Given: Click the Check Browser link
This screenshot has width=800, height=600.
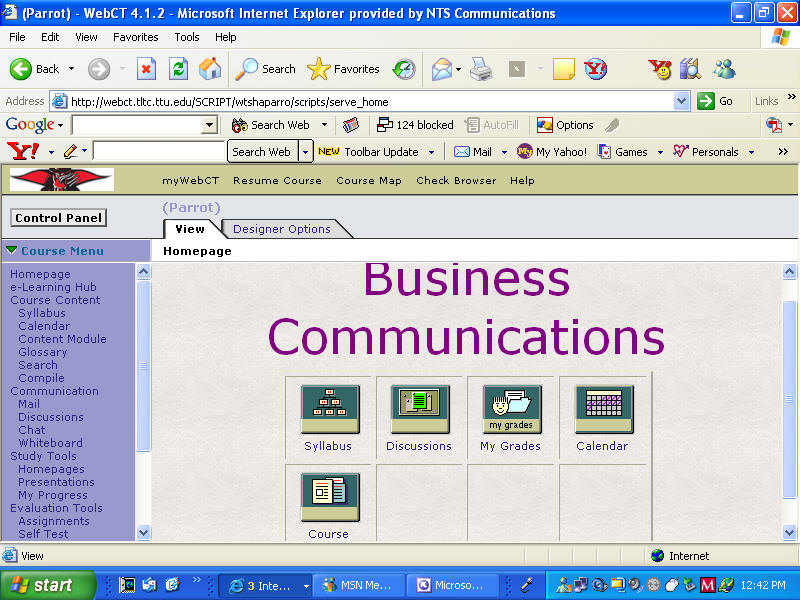Looking at the screenshot, I should pos(456,181).
